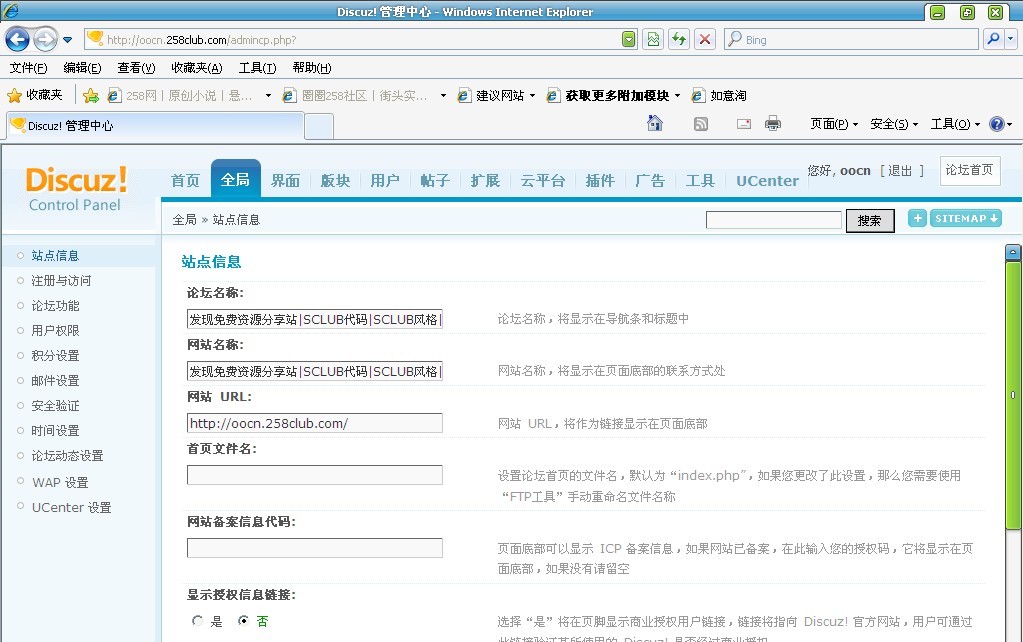Image resolution: width=1023 pixels, height=642 pixels.
Task: Click the 论坛首页 button
Action: pyautogui.click(x=970, y=170)
